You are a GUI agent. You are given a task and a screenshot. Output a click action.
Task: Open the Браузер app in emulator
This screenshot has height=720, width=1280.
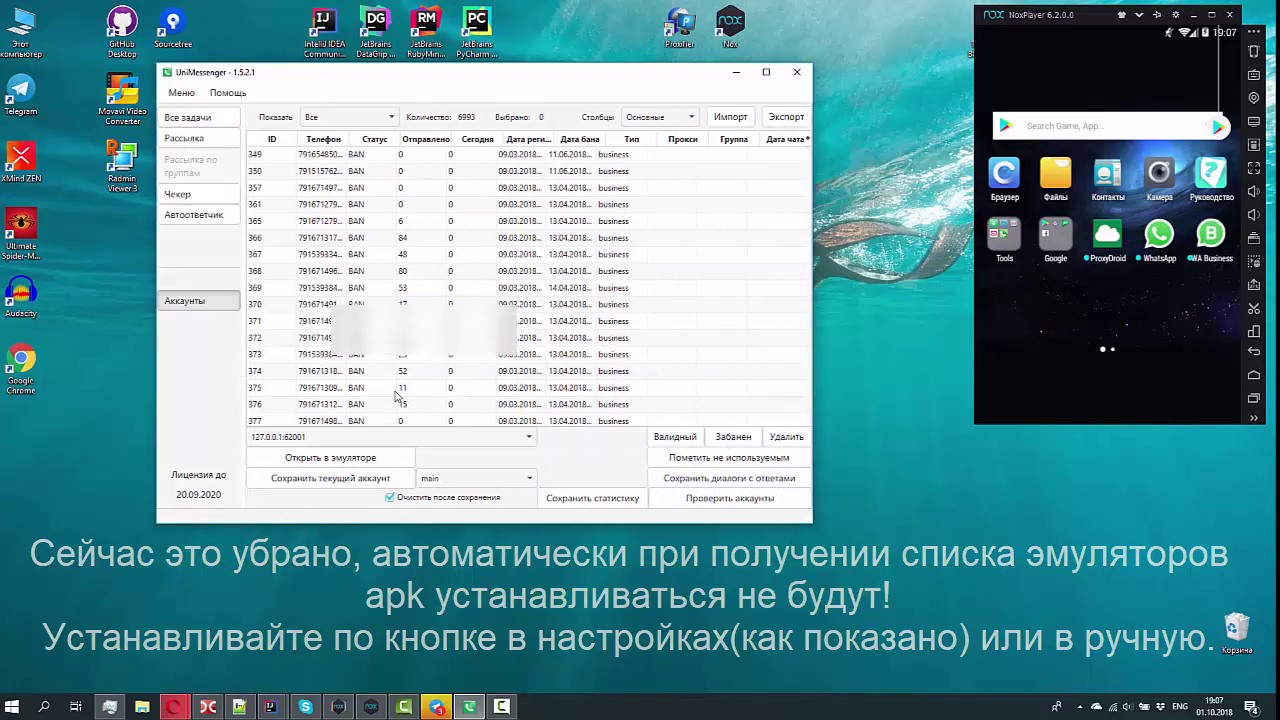click(1004, 174)
